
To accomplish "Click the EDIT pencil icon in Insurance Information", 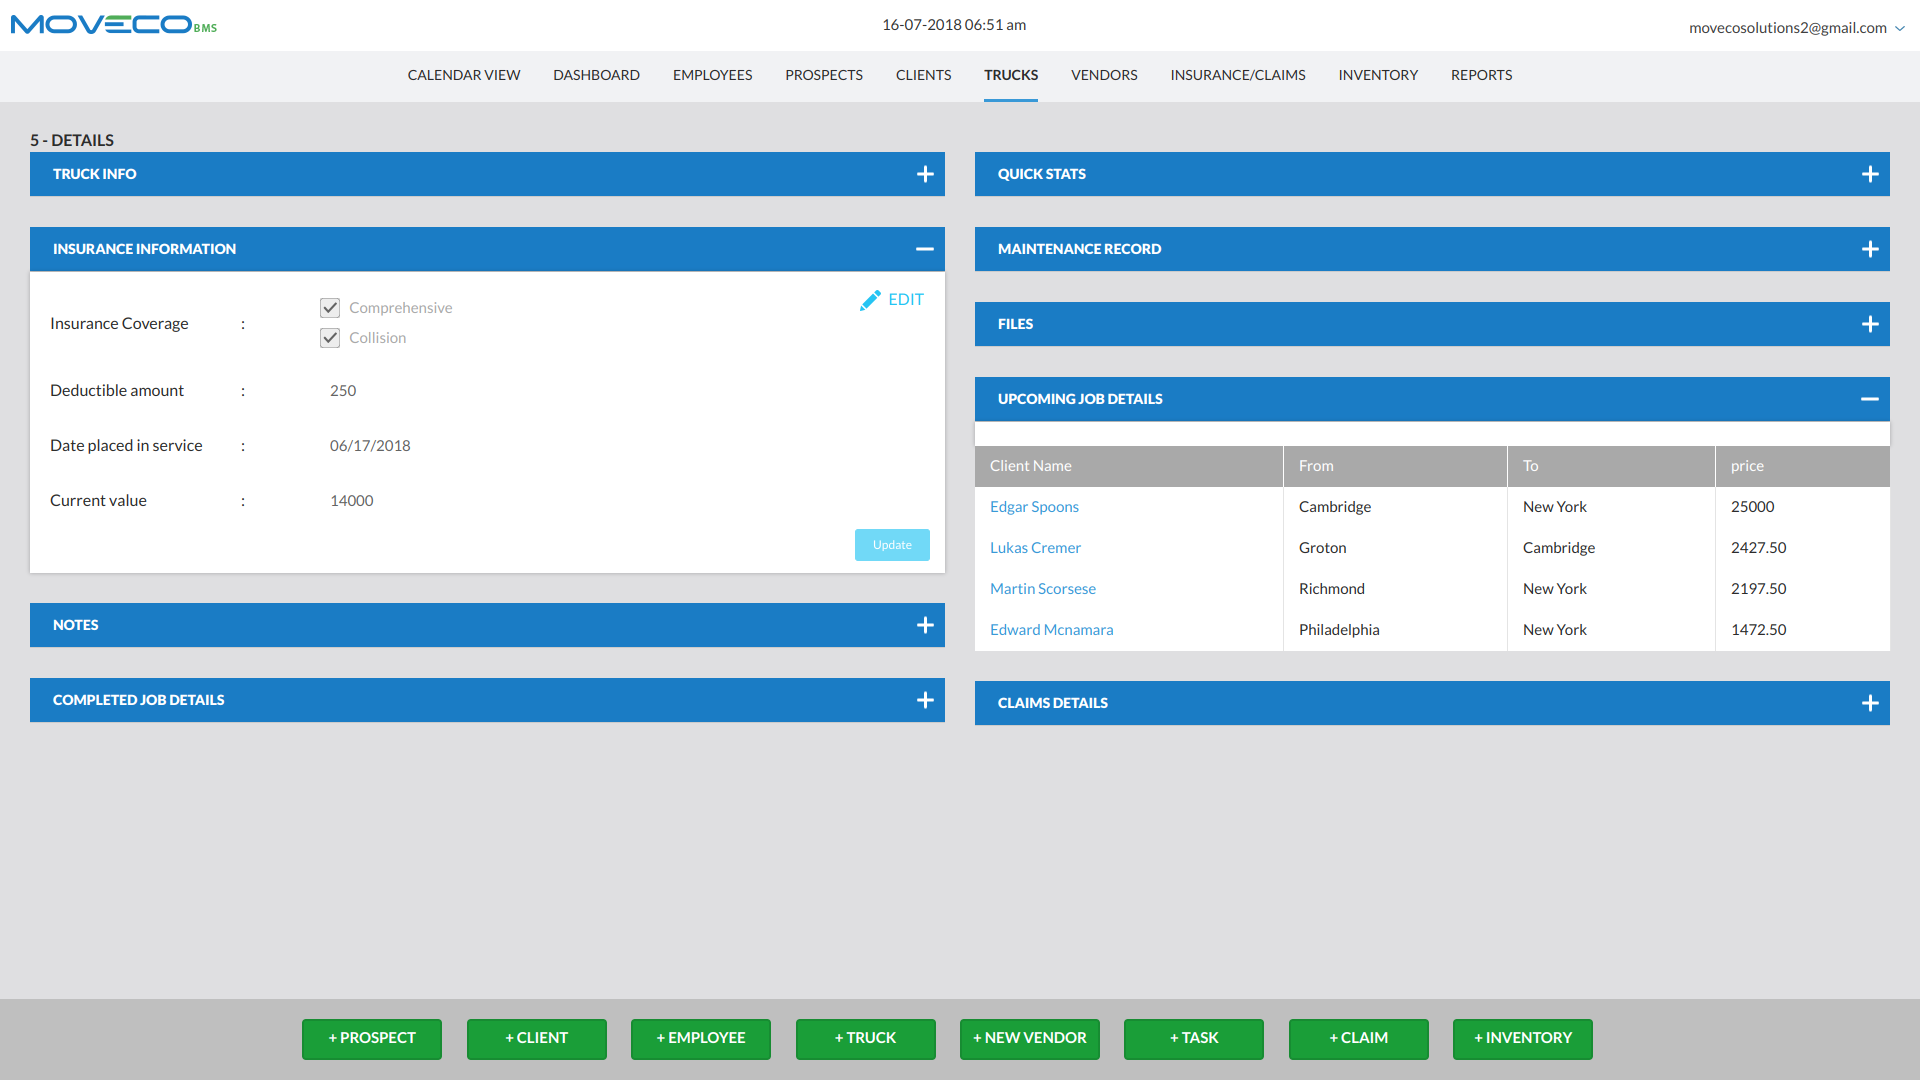I will (x=870, y=299).
